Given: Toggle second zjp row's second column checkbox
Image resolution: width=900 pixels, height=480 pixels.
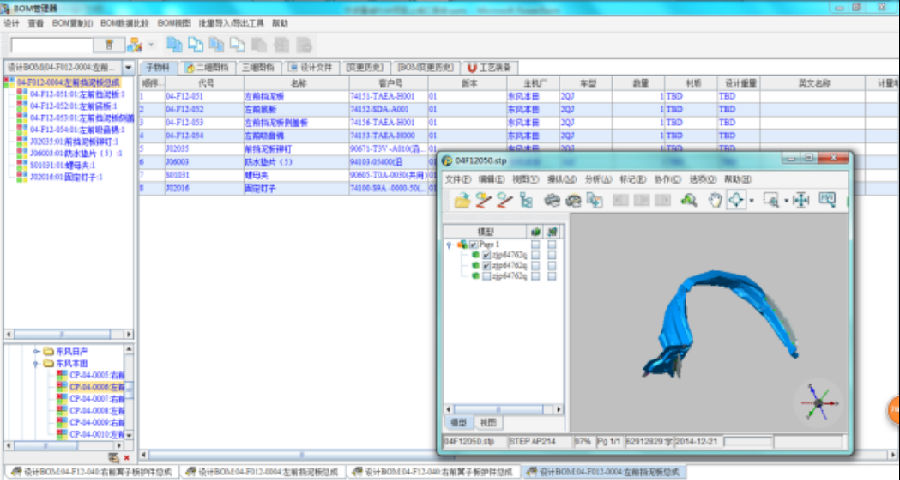Looking at the screenshot, I should [552, 266].
